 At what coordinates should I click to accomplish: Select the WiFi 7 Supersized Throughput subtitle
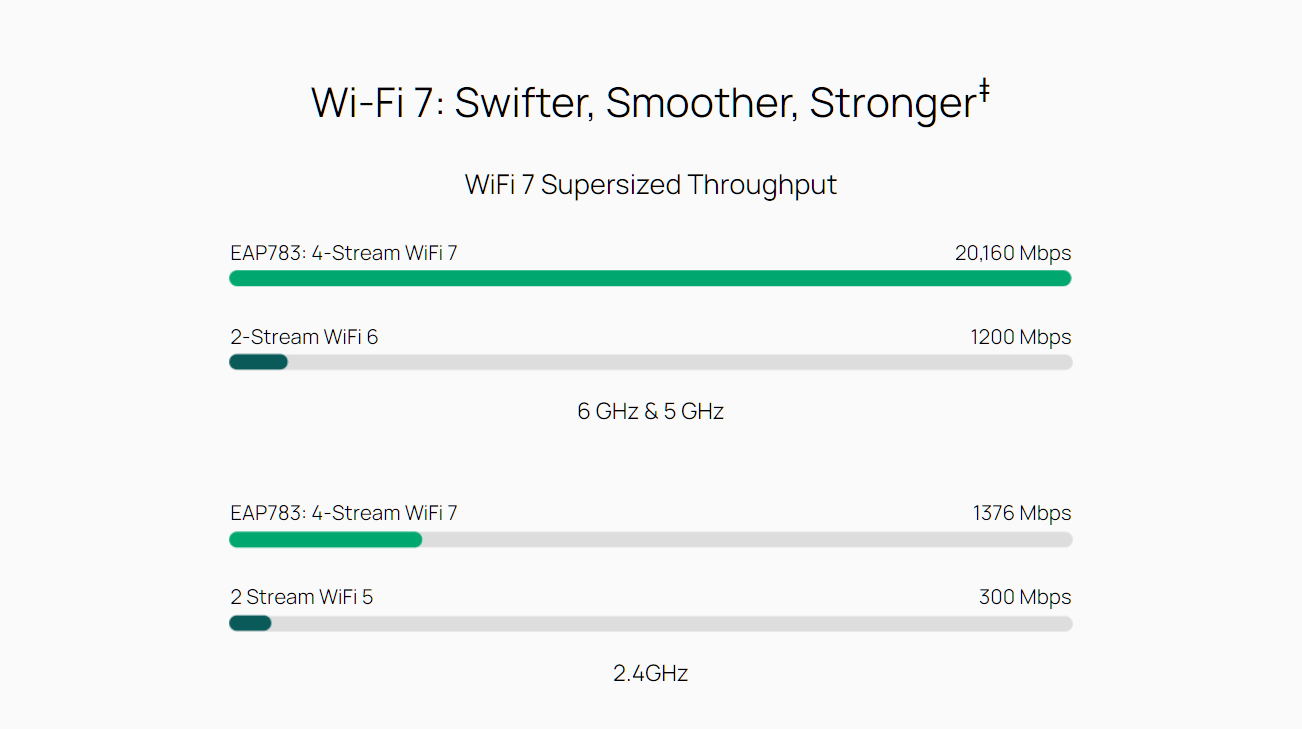pos(651,185)
